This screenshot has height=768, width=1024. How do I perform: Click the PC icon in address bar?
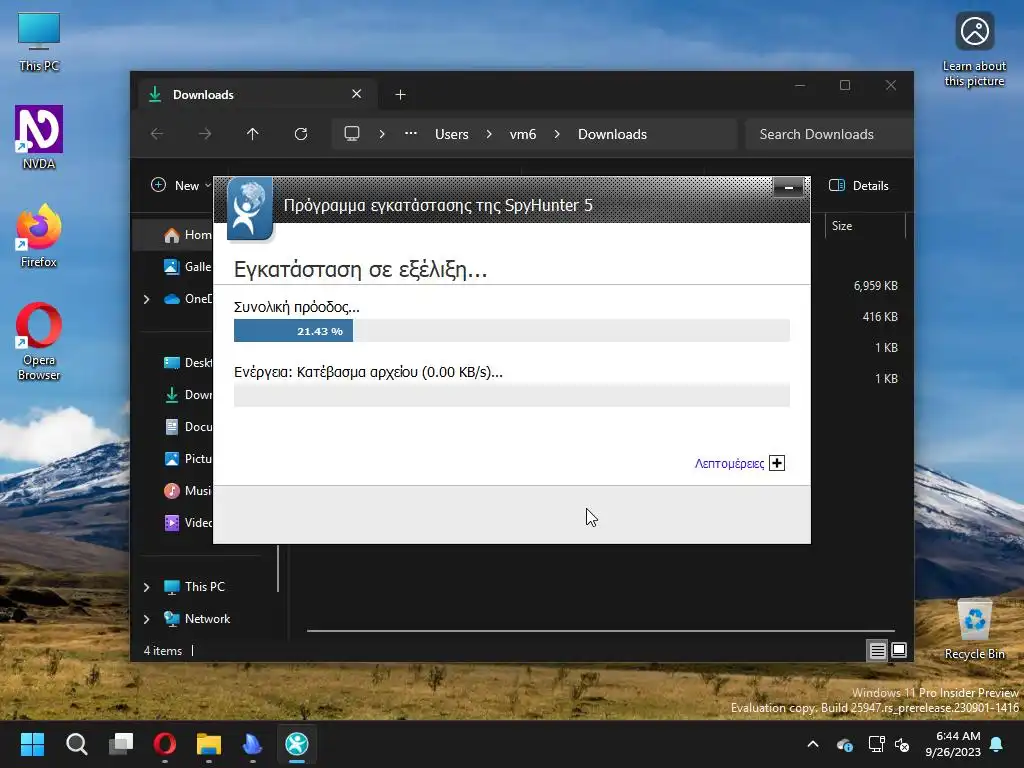[352, 134]
